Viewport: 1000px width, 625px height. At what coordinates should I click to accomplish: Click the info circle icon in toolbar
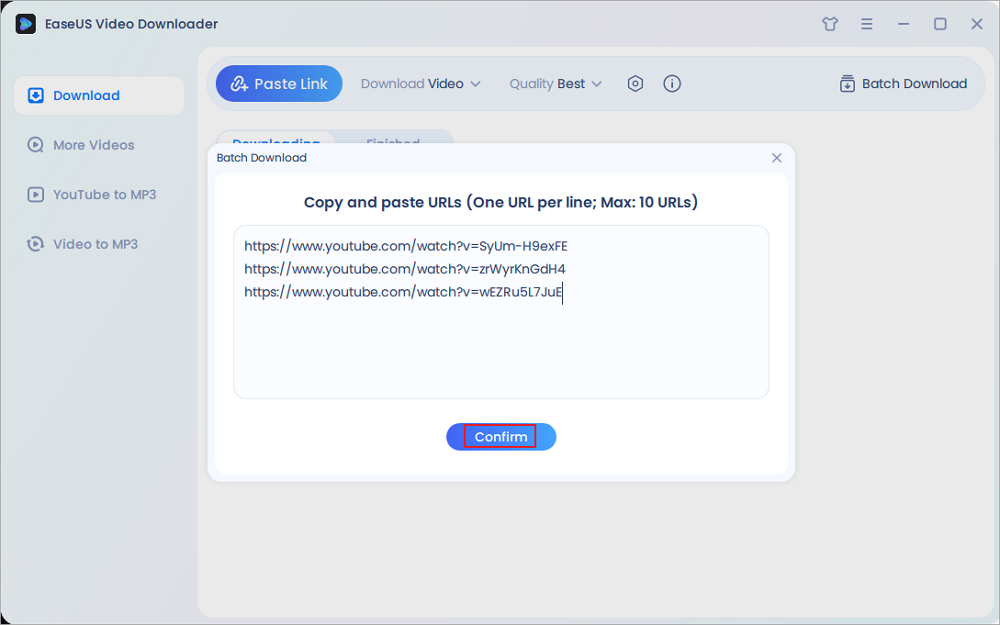pos(672,84)
